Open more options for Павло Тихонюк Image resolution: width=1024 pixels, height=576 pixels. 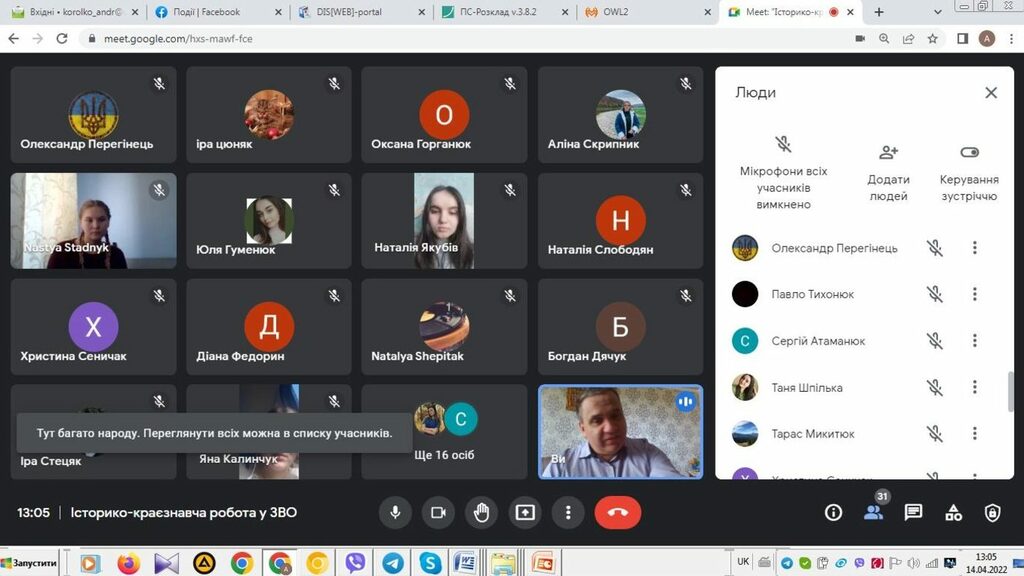tap(975, 294)
